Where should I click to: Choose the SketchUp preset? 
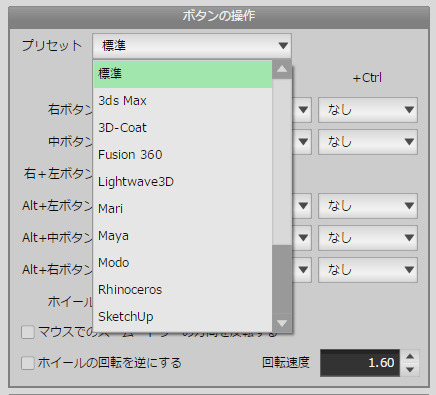click(183, 317)
